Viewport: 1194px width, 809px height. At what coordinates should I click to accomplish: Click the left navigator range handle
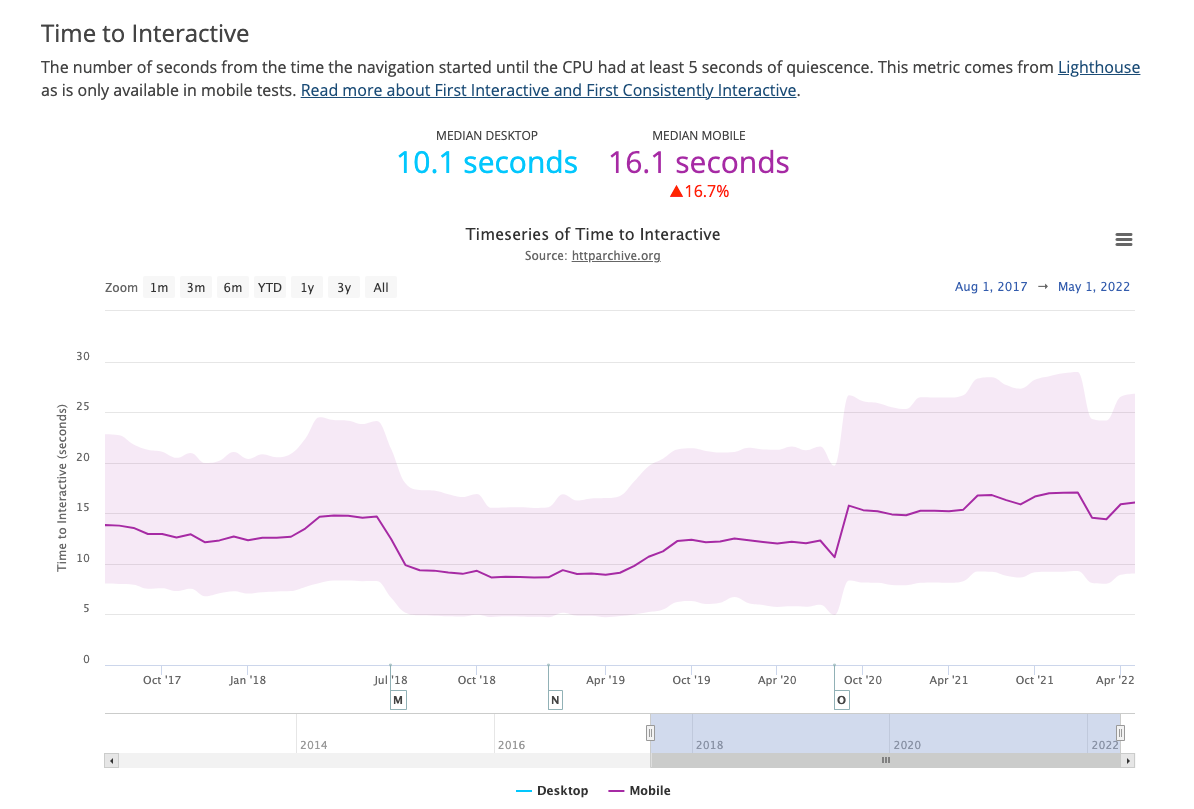pos(650,733)
